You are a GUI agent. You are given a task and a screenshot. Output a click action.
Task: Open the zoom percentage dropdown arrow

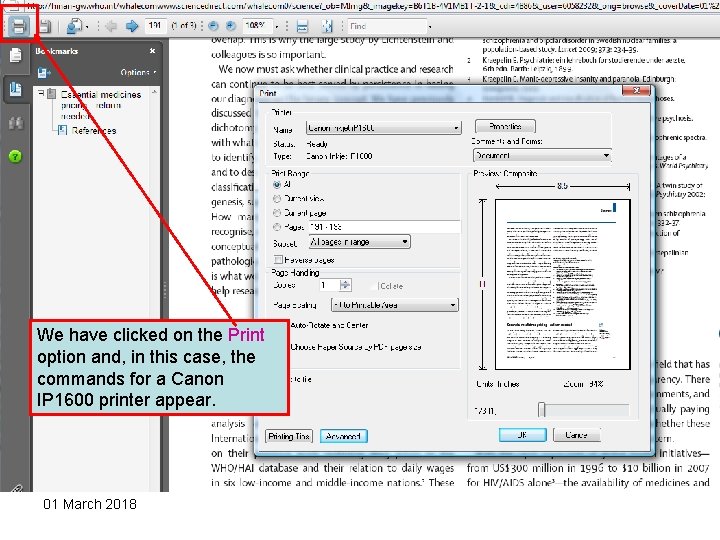pyautogui.click(x=276, y=27)
